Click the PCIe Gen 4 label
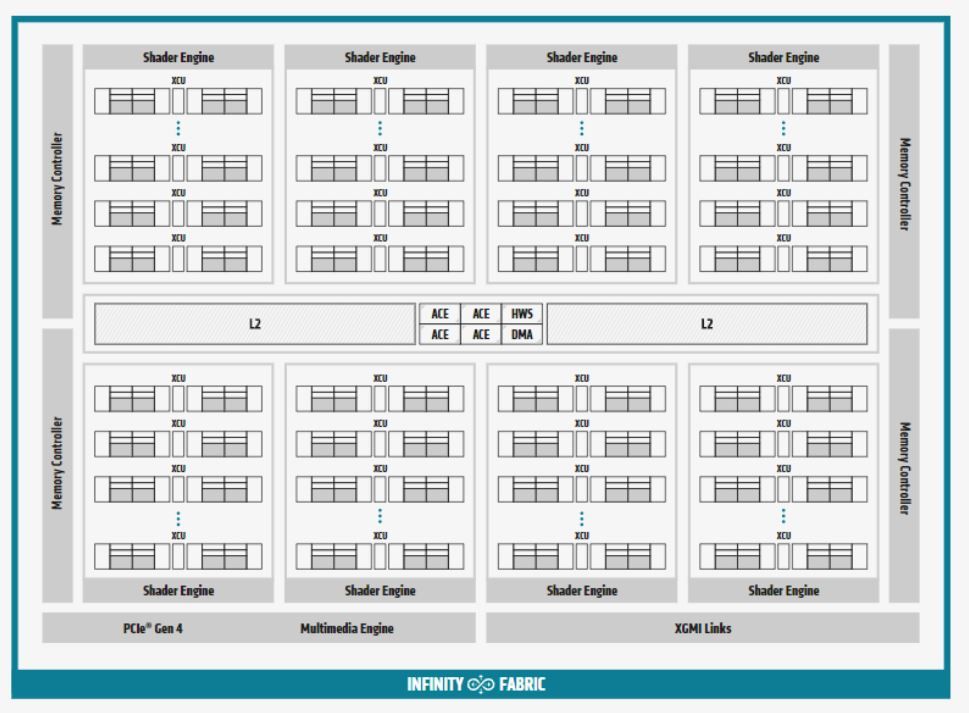The height and width of the screenshot is (713, 969). click(x=153, y=628)
